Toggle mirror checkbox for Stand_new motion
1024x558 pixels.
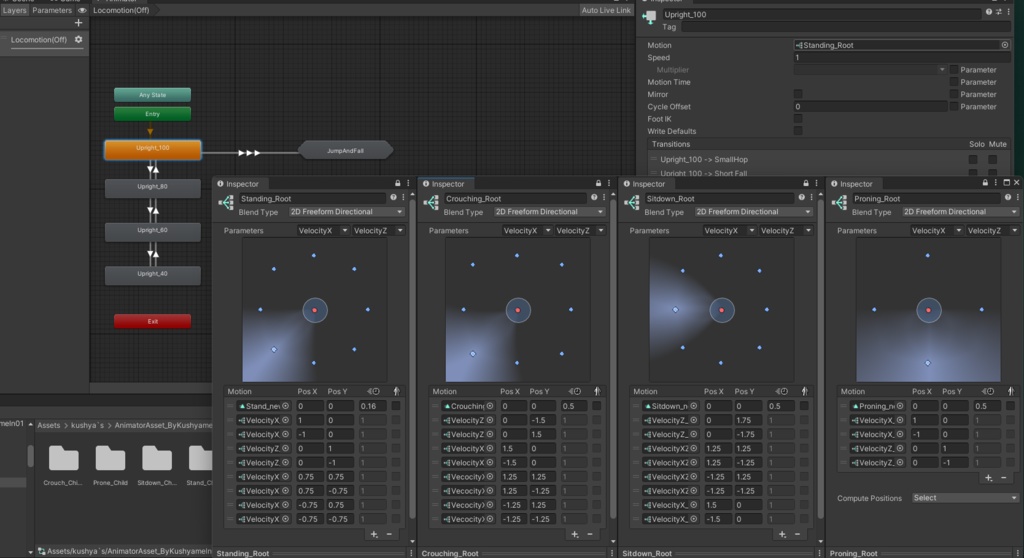click(396, 406)
